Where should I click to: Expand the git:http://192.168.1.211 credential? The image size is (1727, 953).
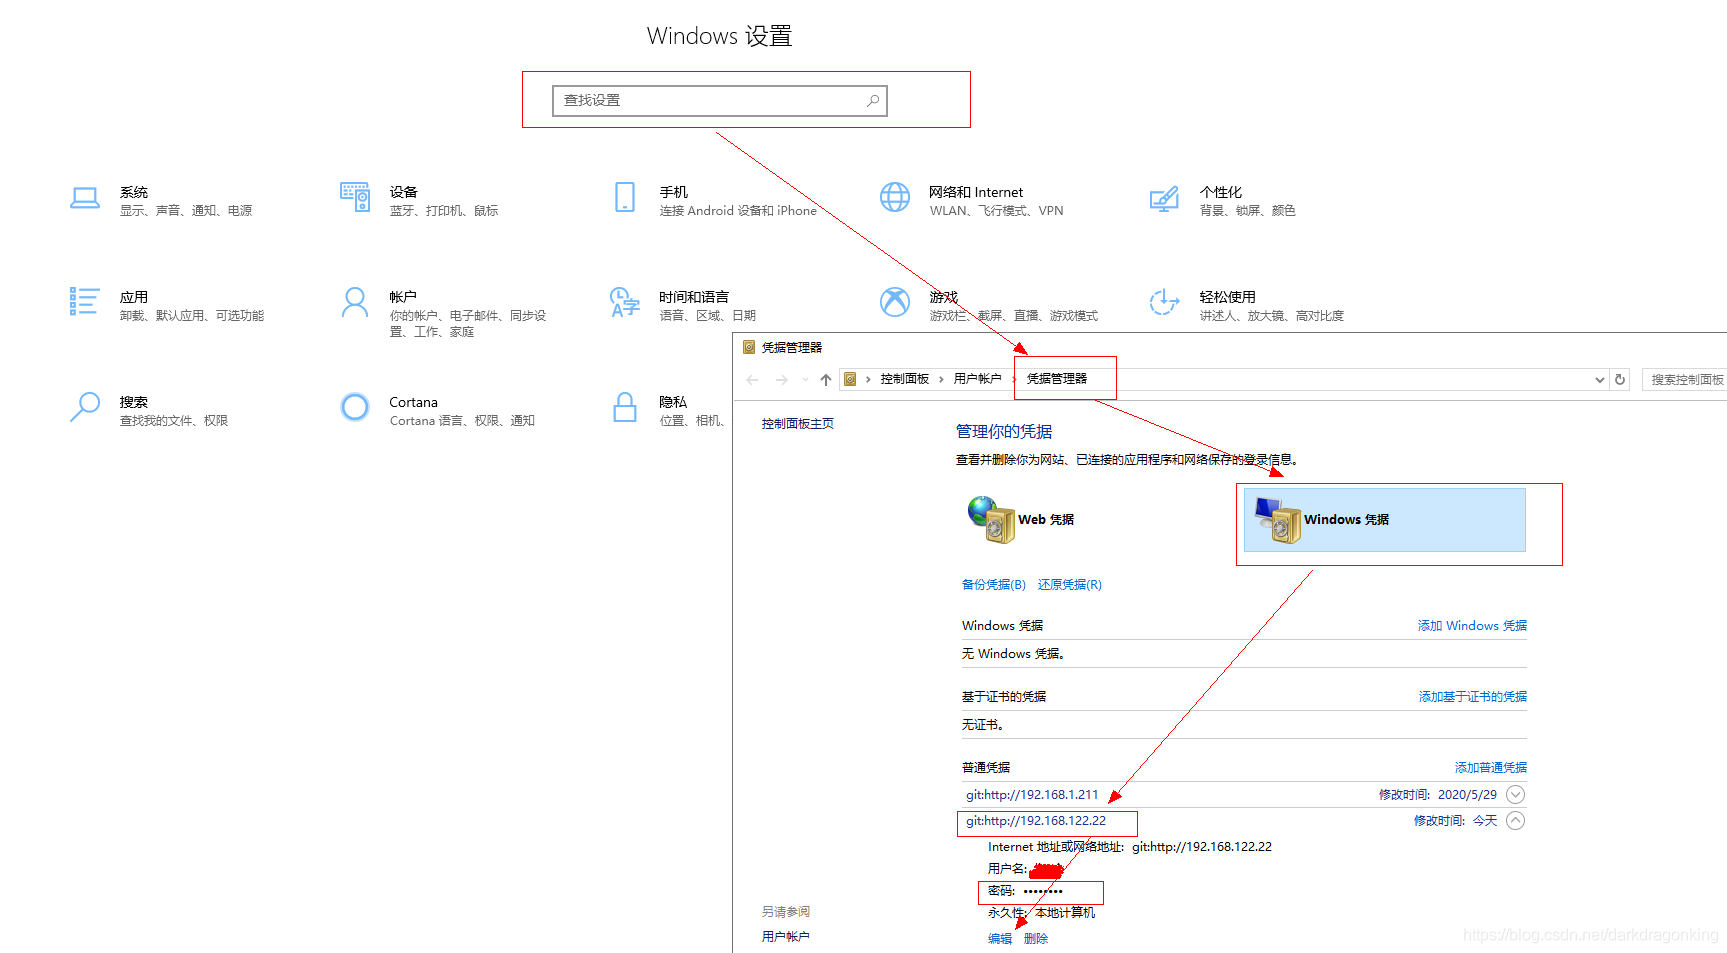tap(1516, 795)
